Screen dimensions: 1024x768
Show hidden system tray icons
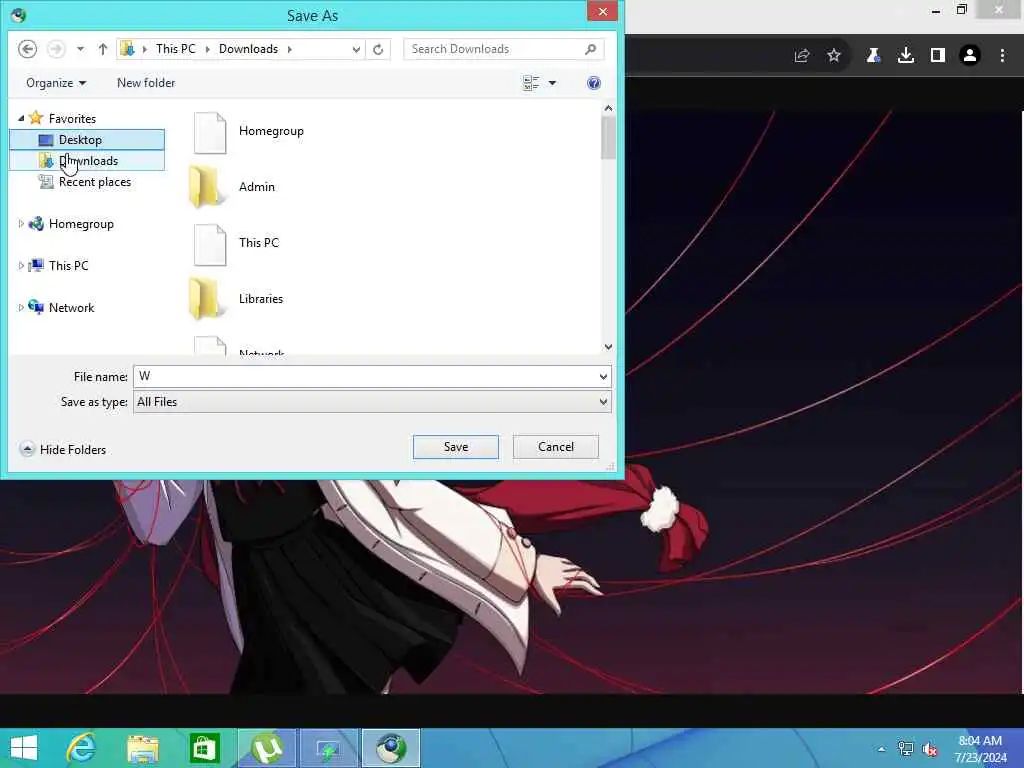click(882, 749)
